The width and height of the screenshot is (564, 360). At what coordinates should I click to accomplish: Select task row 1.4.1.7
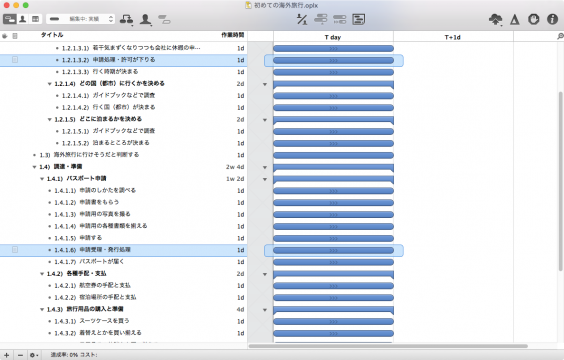tap(124, 261)
